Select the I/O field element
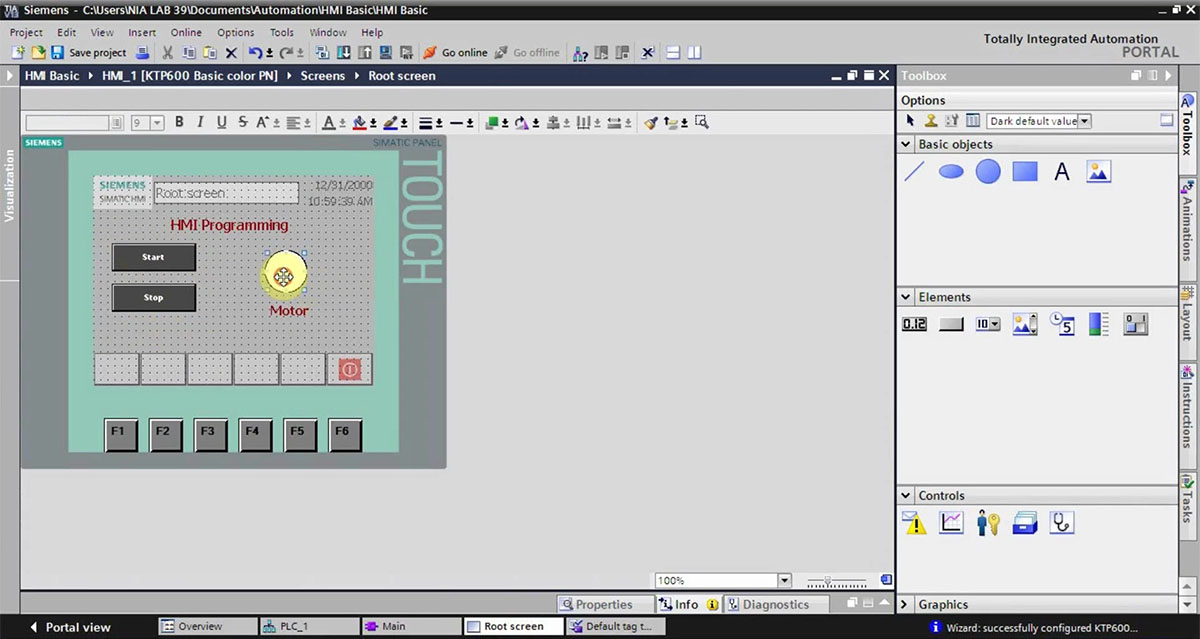The width and height of the screenshot is (1200, 639). [x=914, y=324]
